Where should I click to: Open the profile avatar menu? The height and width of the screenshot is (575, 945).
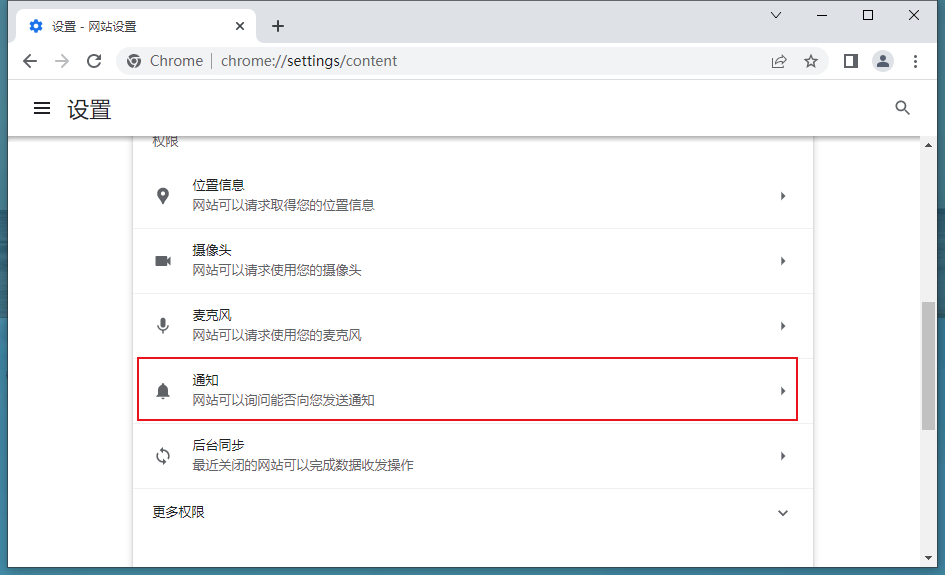(882, 61)
